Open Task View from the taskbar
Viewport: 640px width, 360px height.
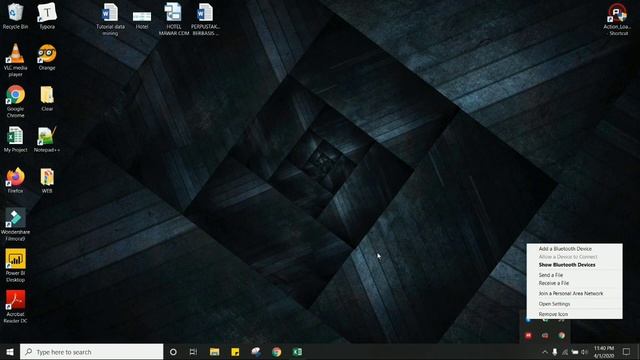point(193,352)
